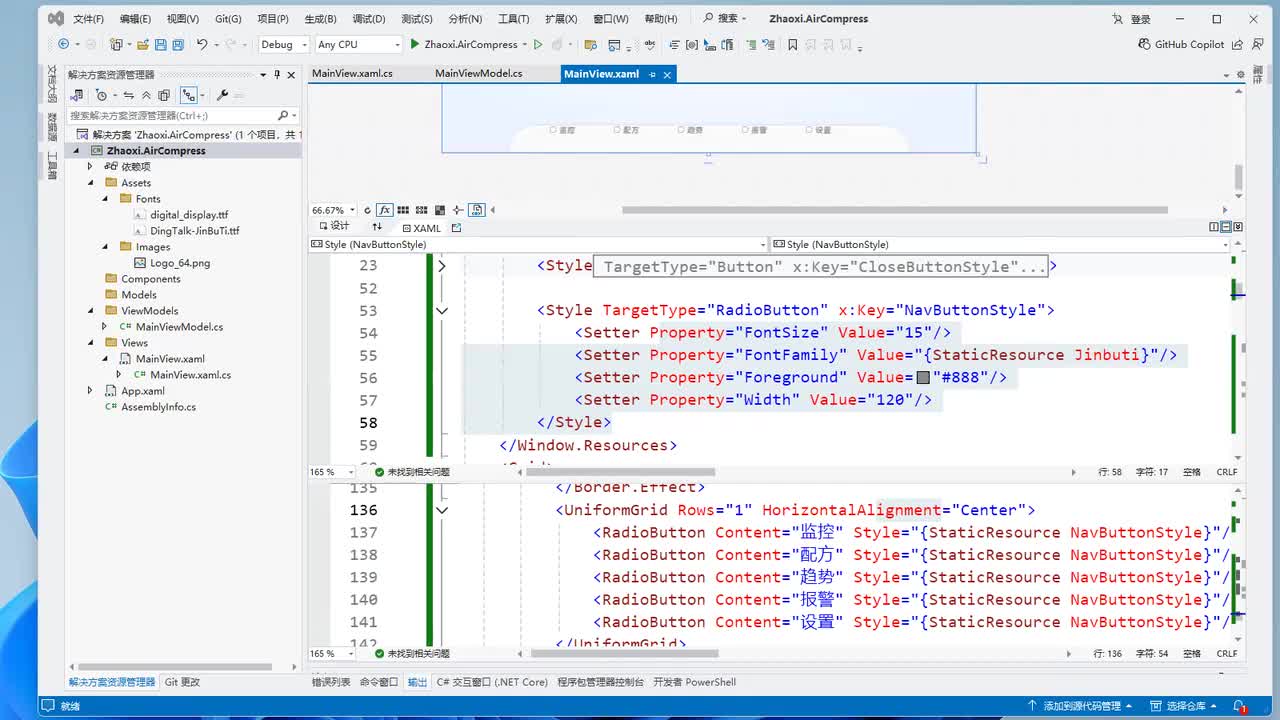Click the Undo arrow in the toolbar
The image size is (1280, 720).
coord(202,44)
